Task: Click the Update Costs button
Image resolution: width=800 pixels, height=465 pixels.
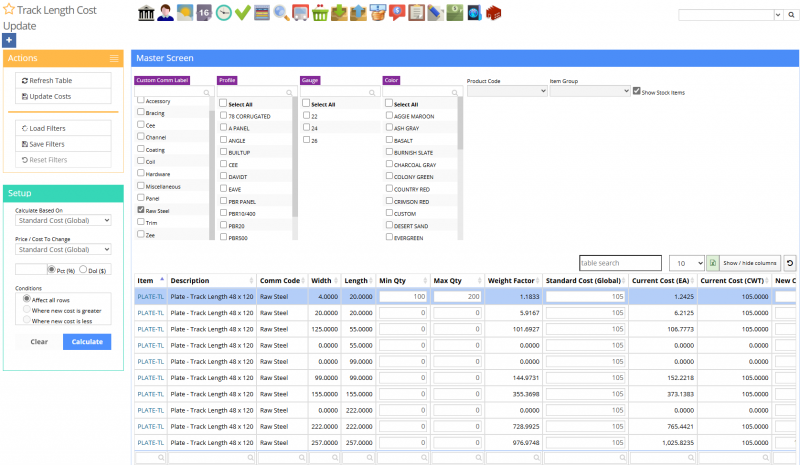Action: (63, 97)
